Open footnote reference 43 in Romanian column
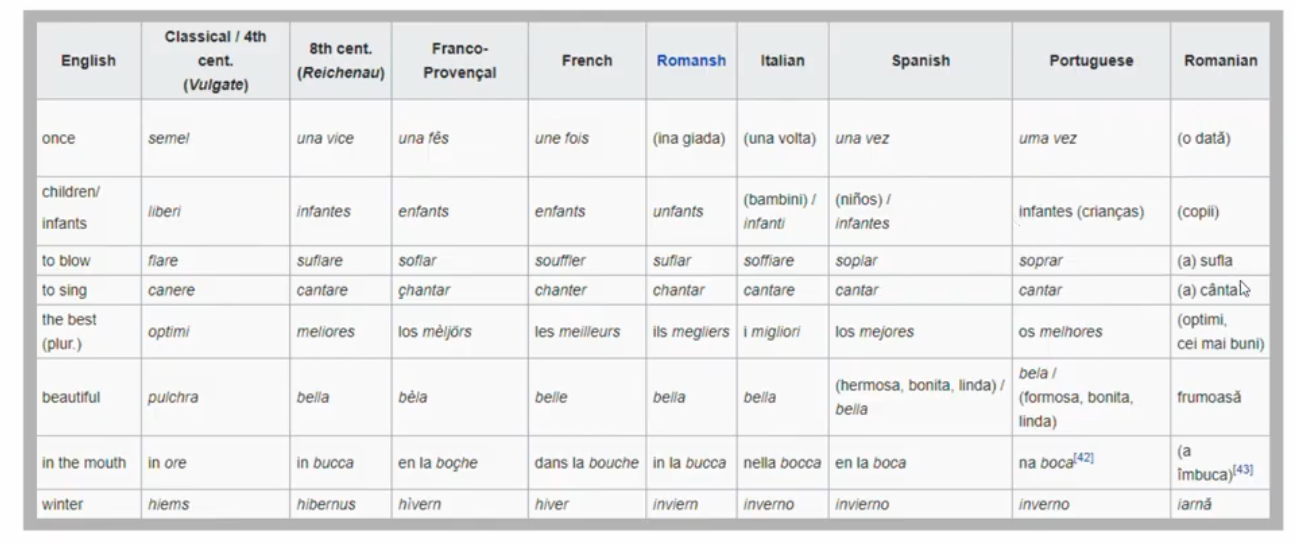Image resolution: width=1296 pixels, height=545 pixels. [1243, 469]
